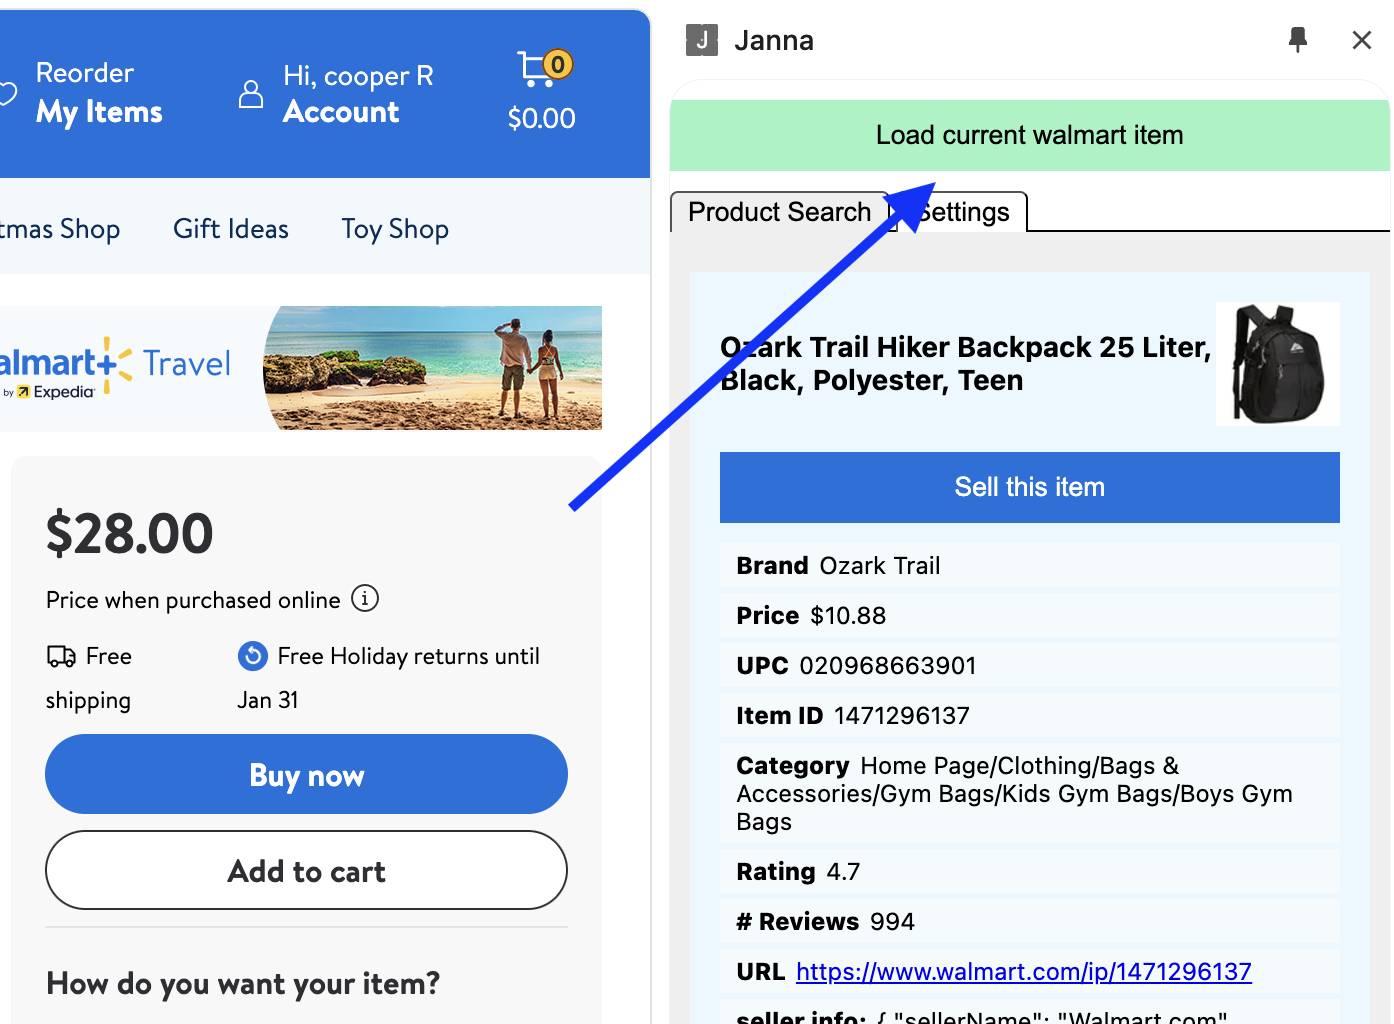Click the $28.00 price text

click(x=130, y=533)
